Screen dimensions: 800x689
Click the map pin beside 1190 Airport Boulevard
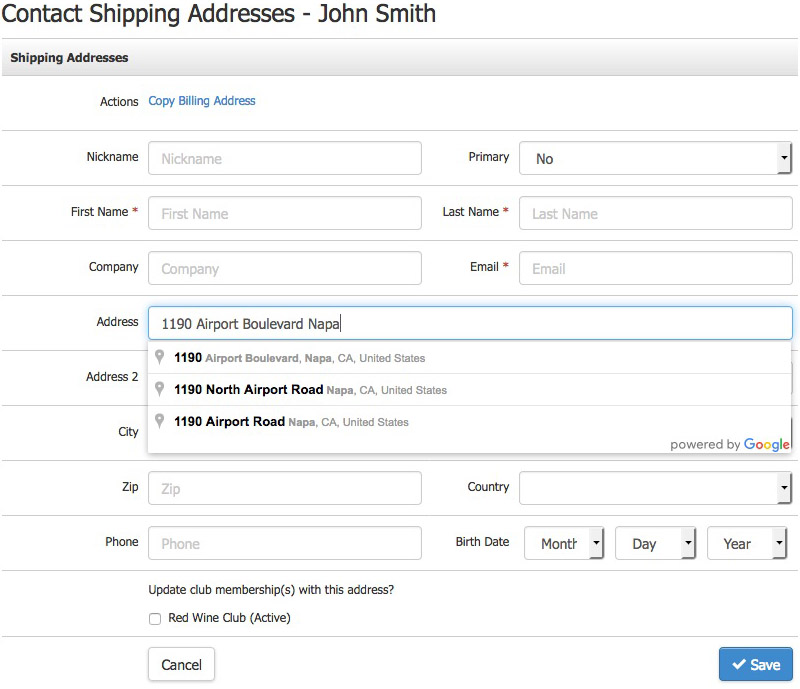(159, 357)
